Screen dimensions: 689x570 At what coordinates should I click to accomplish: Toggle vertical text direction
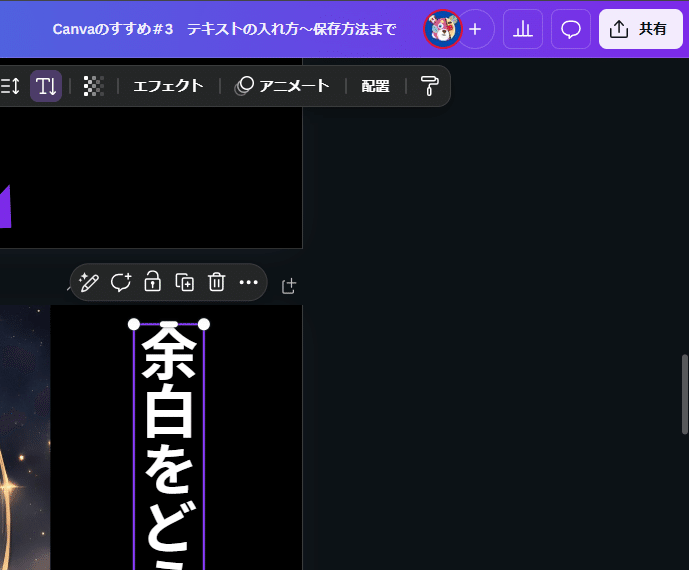tap(46, 86)
